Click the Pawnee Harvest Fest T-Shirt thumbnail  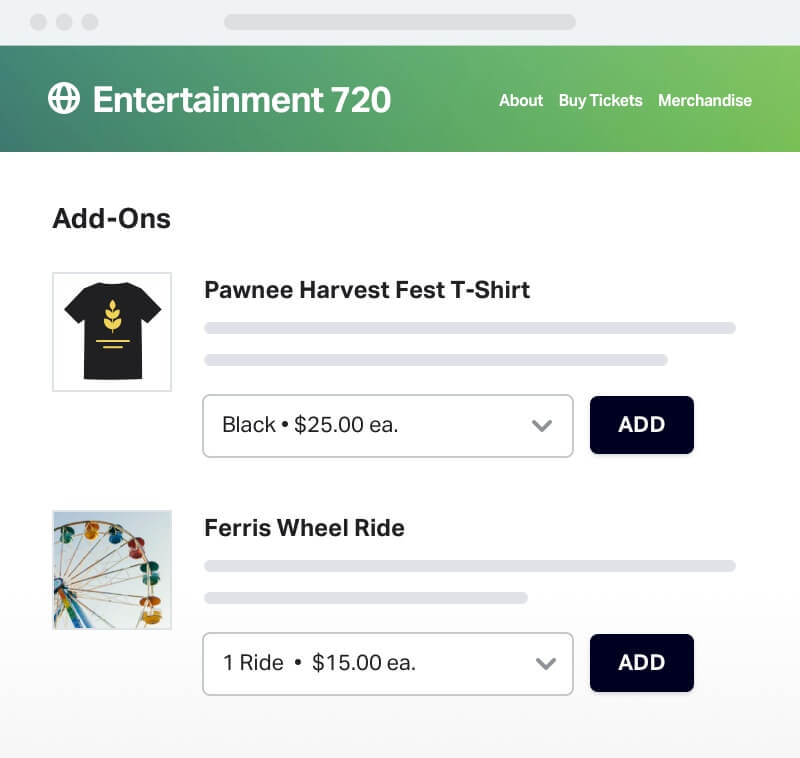[x=112, y=331]
